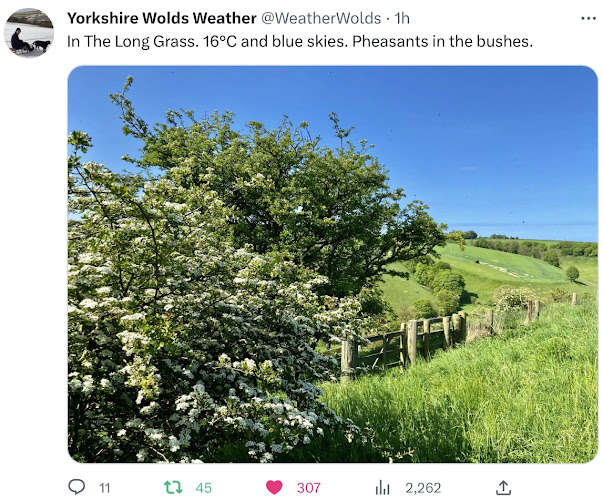603x500 pixels.
Task: Click the share upload arrow icon
Action: click(x=503, y=487)
